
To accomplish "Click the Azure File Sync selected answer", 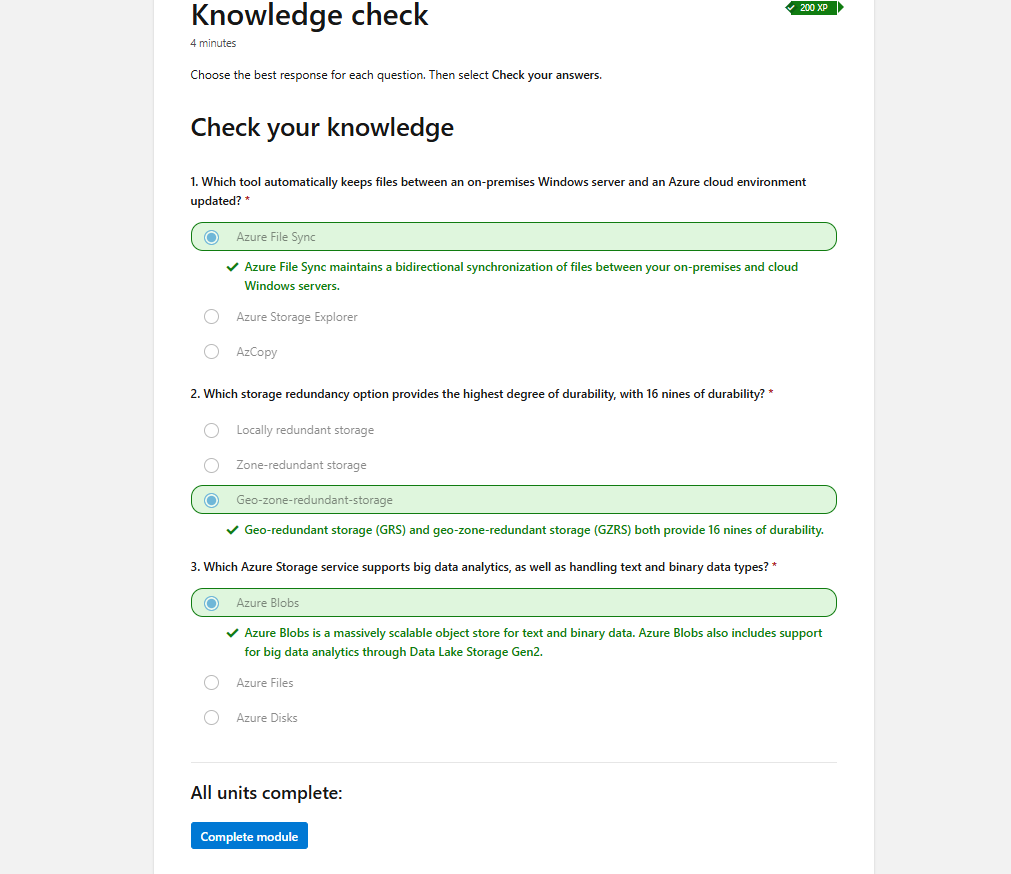I will [x=211, y=237].
